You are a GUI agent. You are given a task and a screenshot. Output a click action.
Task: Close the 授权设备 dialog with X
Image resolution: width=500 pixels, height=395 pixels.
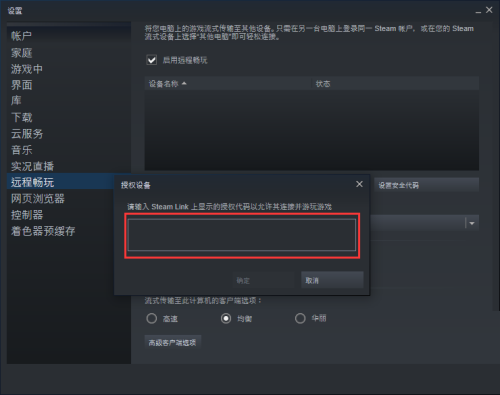[x=359, y=184]
